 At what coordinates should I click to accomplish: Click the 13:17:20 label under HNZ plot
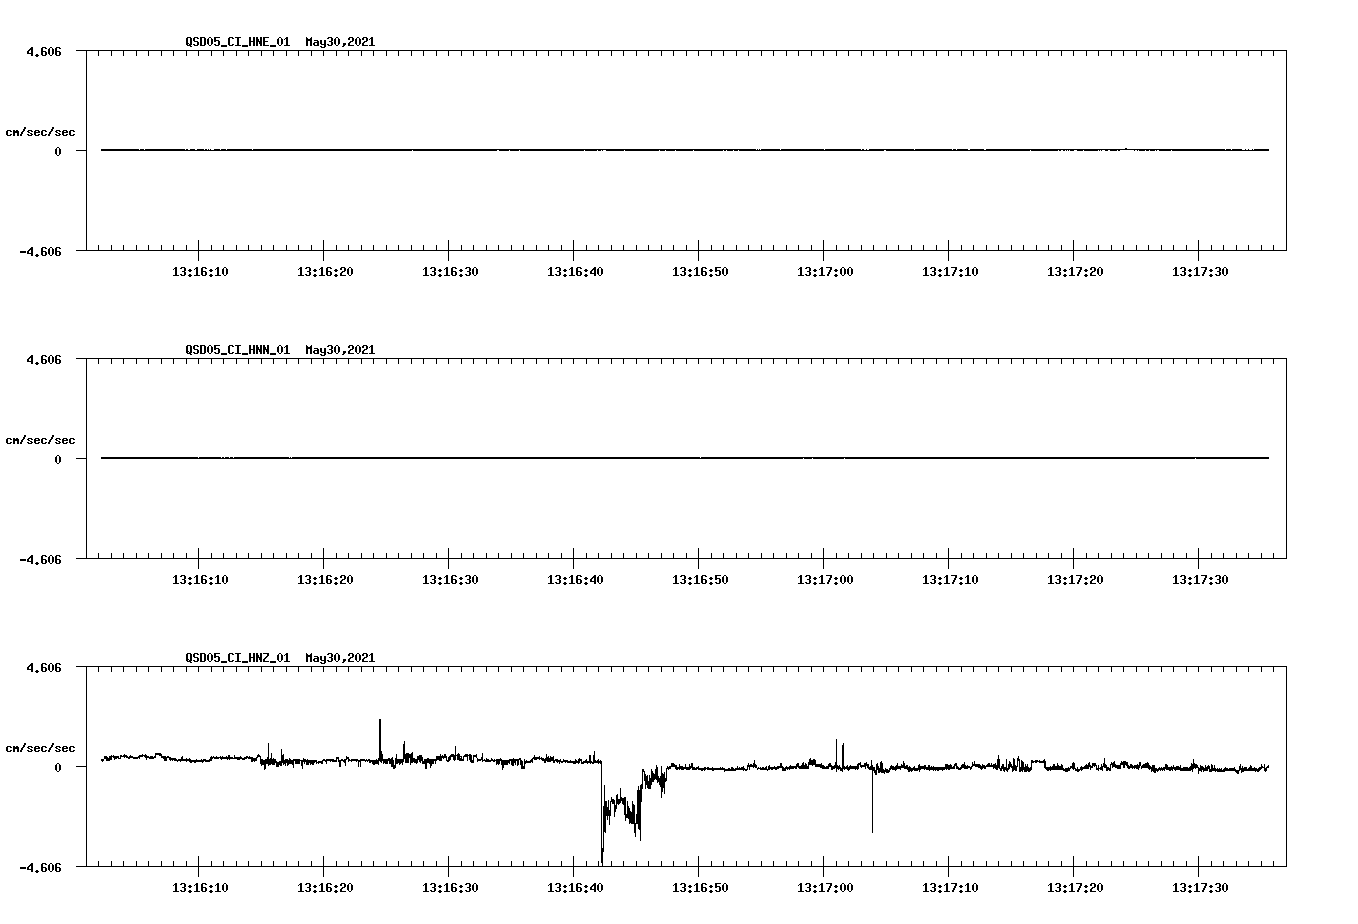click(x=1075, y=888)
